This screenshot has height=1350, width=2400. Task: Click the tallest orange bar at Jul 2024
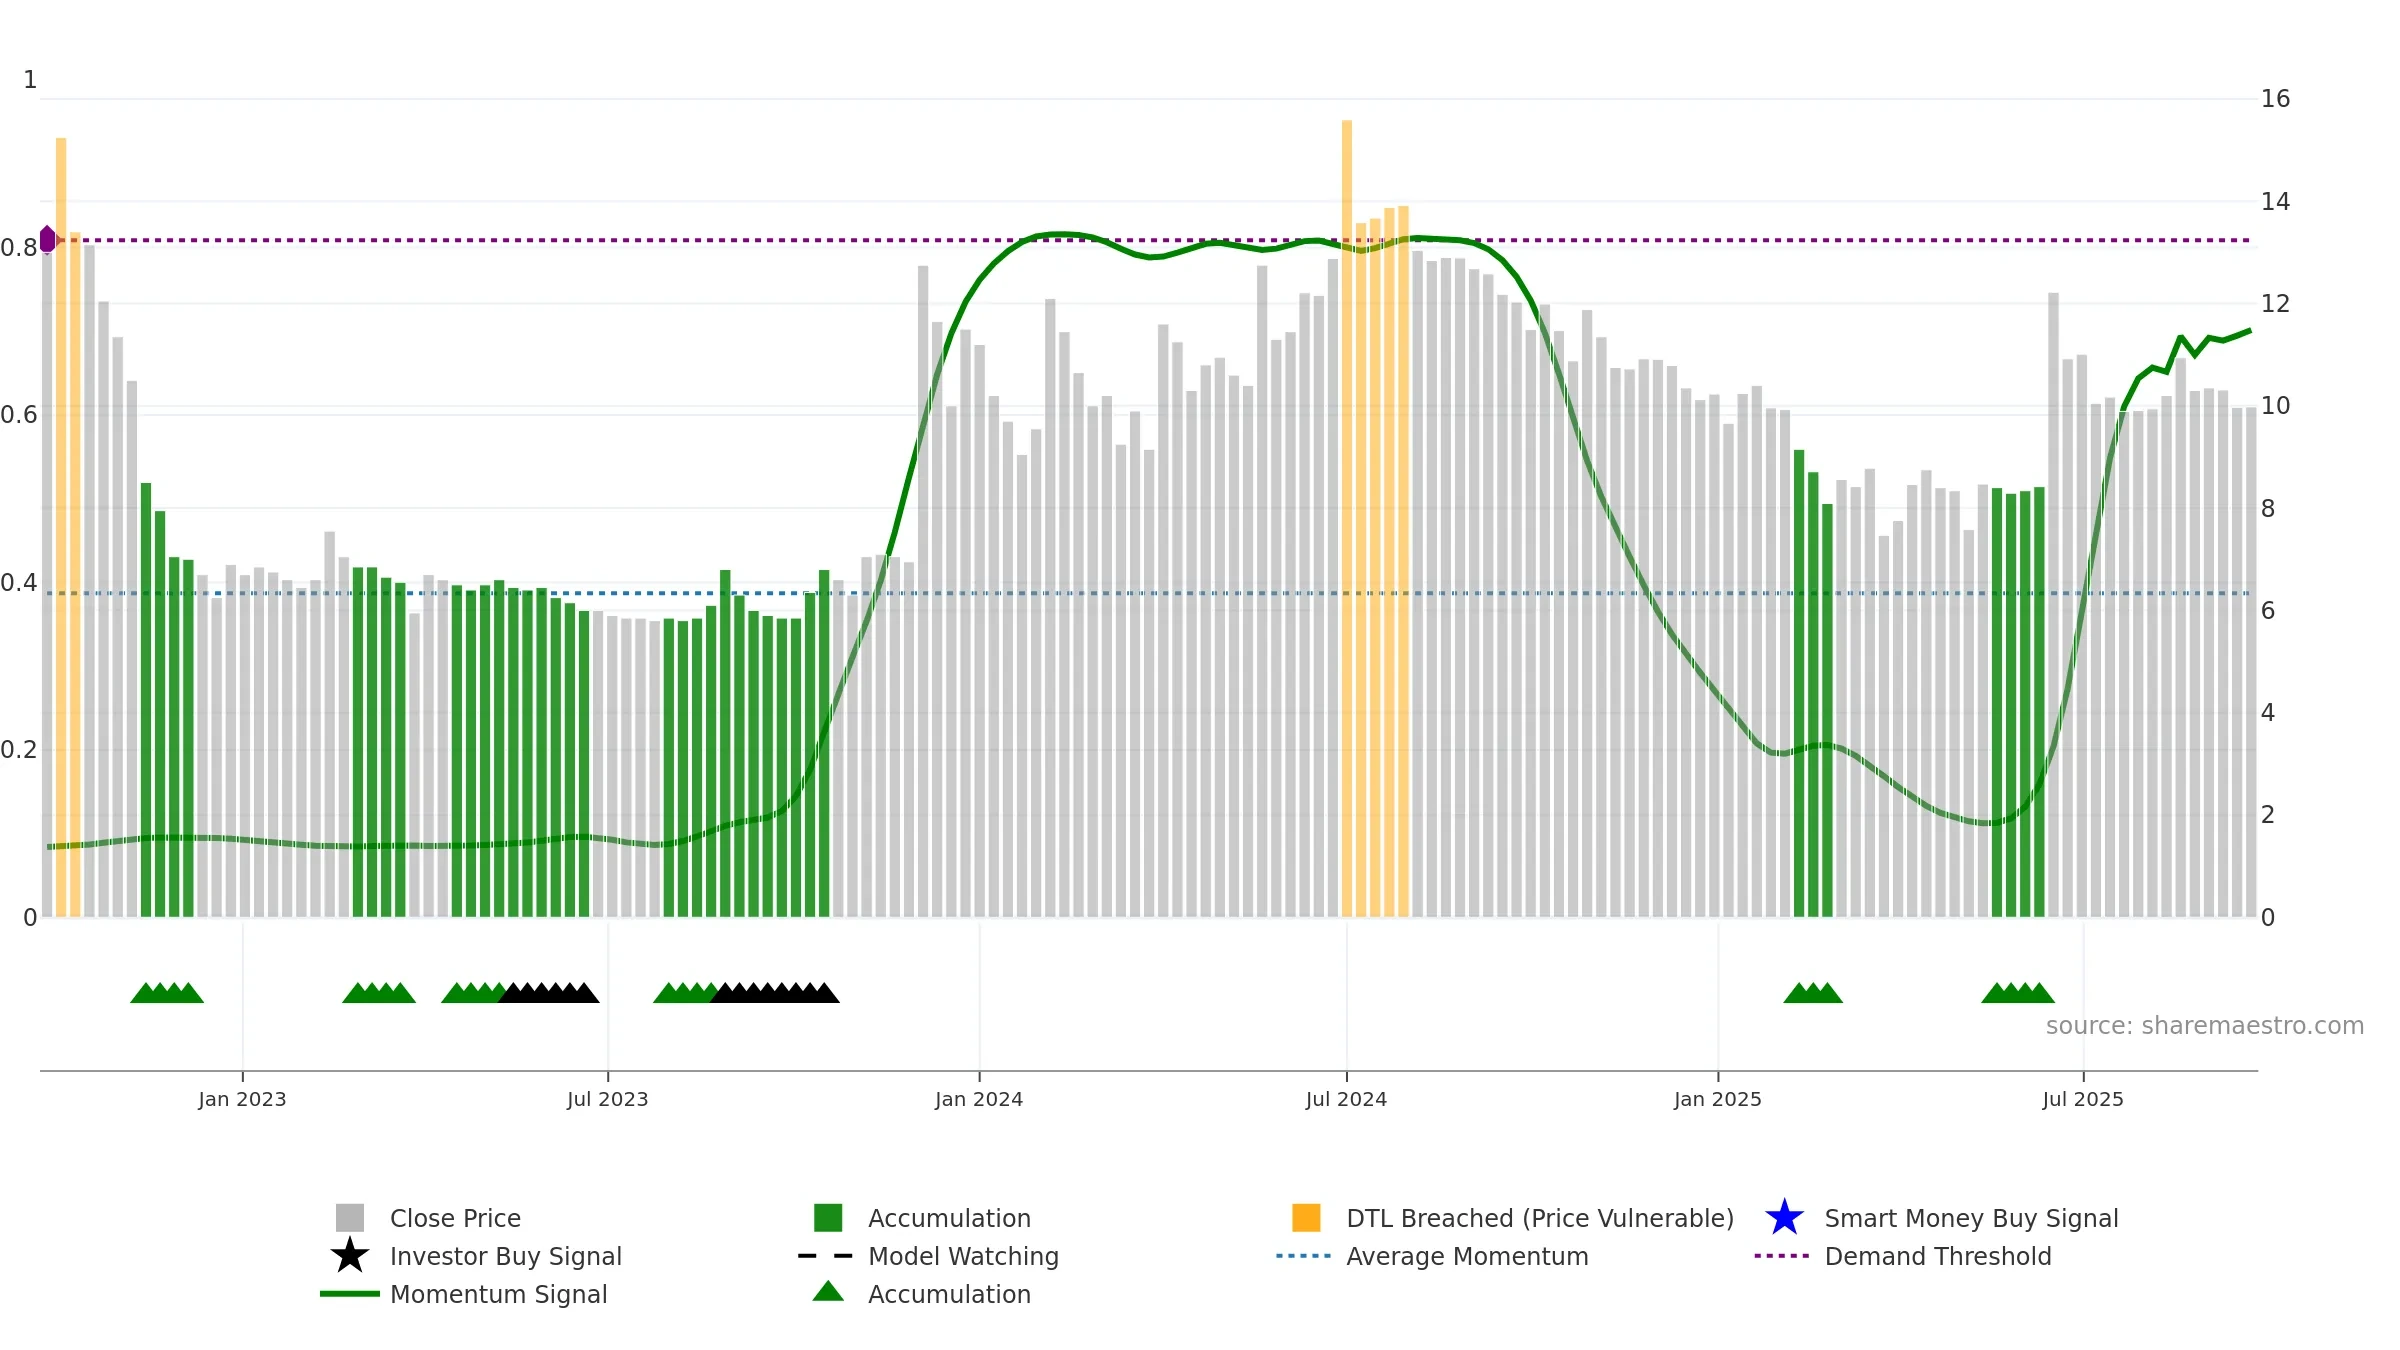click(x=1347, y=518)
